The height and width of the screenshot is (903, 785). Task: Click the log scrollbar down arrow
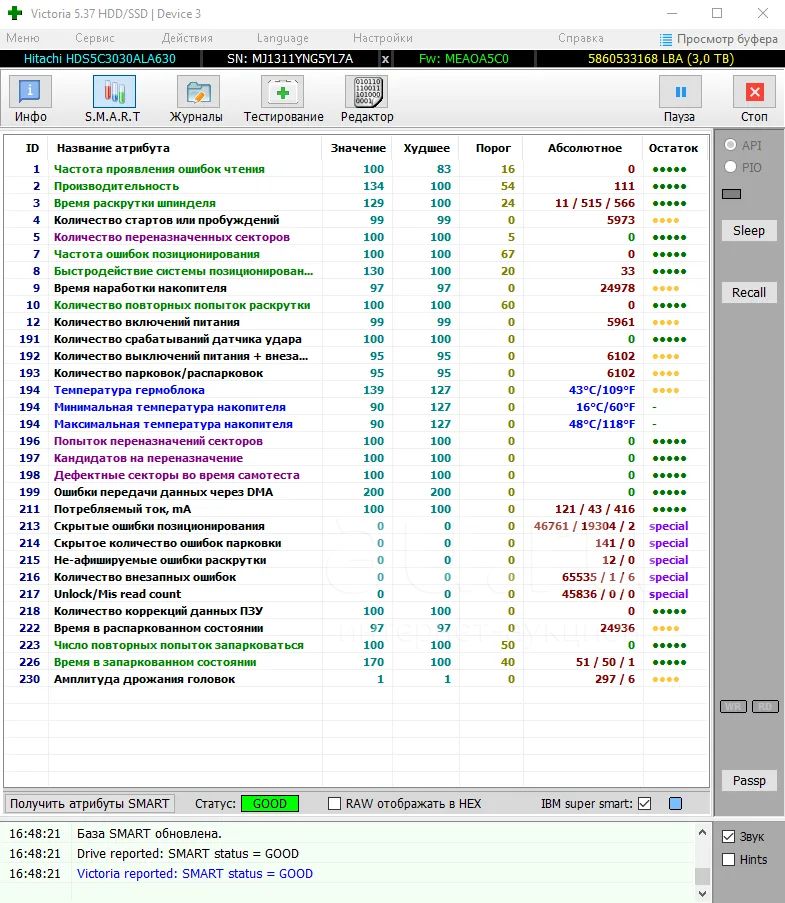tap(702, 894)
